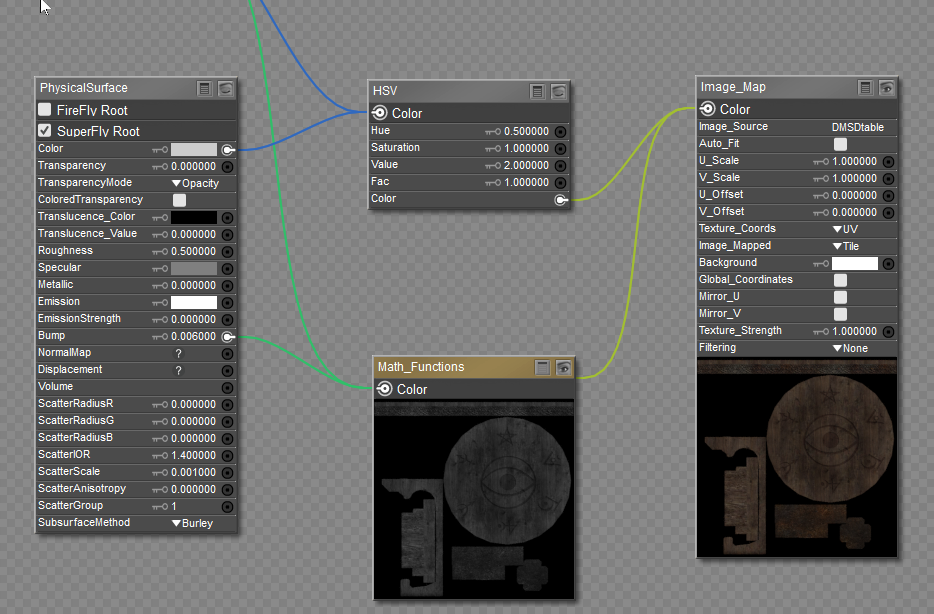Click the HSV node Color output socket

[x=379, y=113]
